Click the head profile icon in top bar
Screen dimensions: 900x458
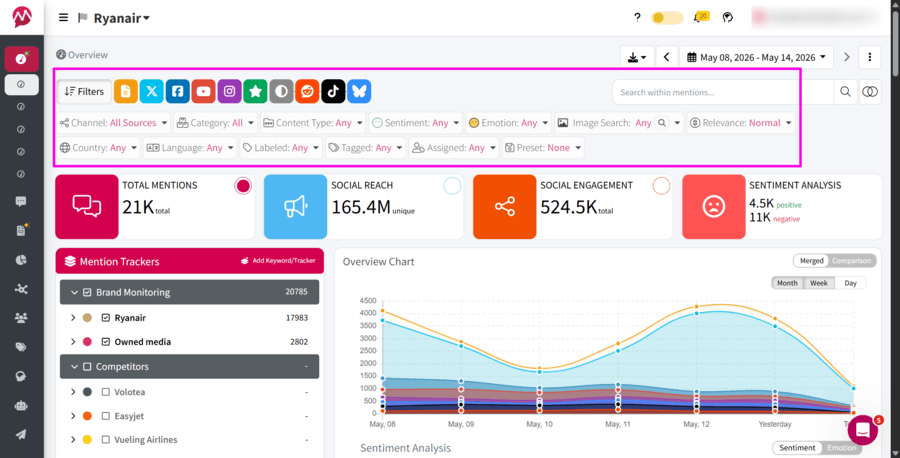(x=728, y=17)
